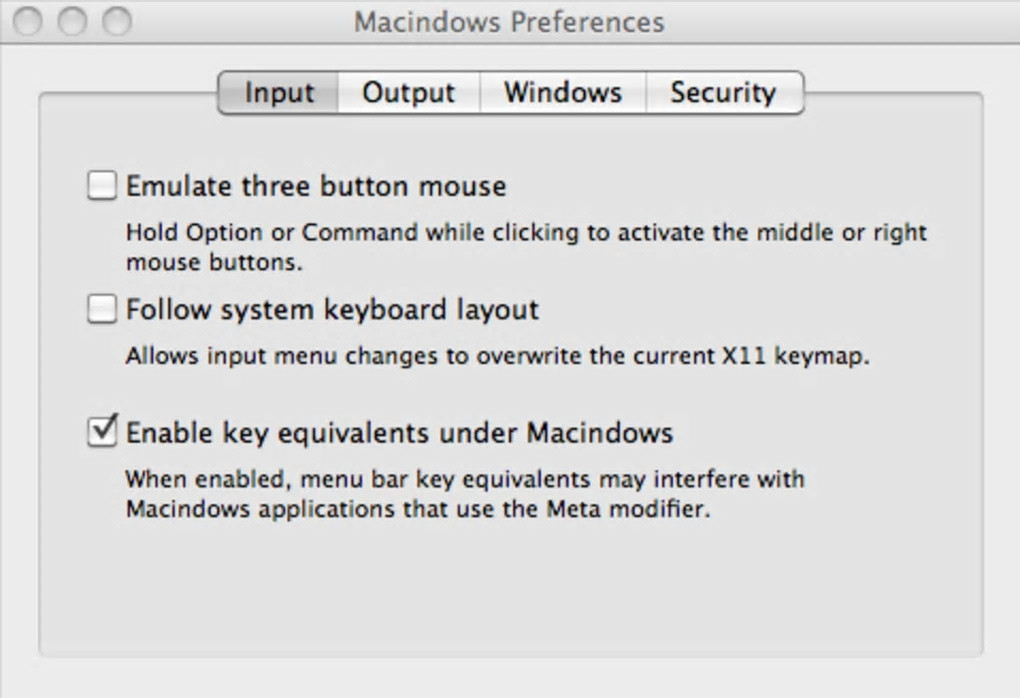Tick the Follow system keyboard layout checkbox
Image resolution: width=1020 pixels, height=698 pixels.
click(x=102, y=310)
